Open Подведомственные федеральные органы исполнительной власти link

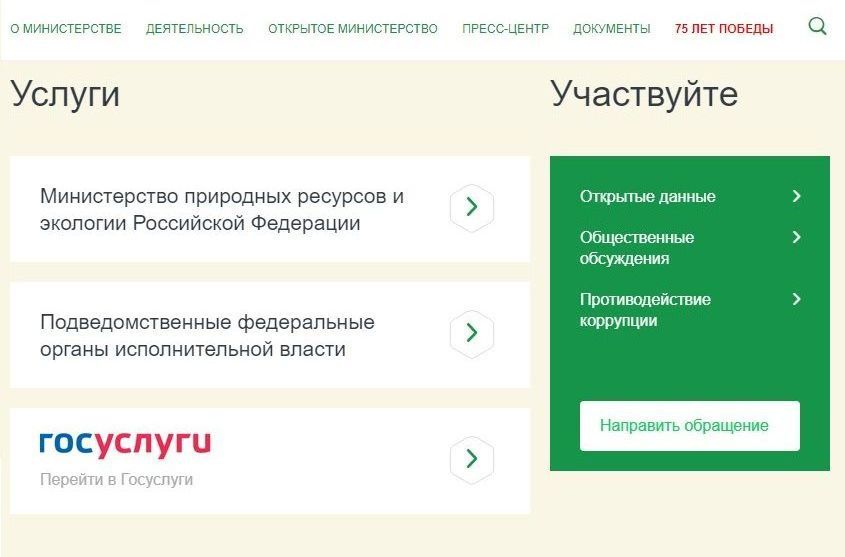[207, 336]
